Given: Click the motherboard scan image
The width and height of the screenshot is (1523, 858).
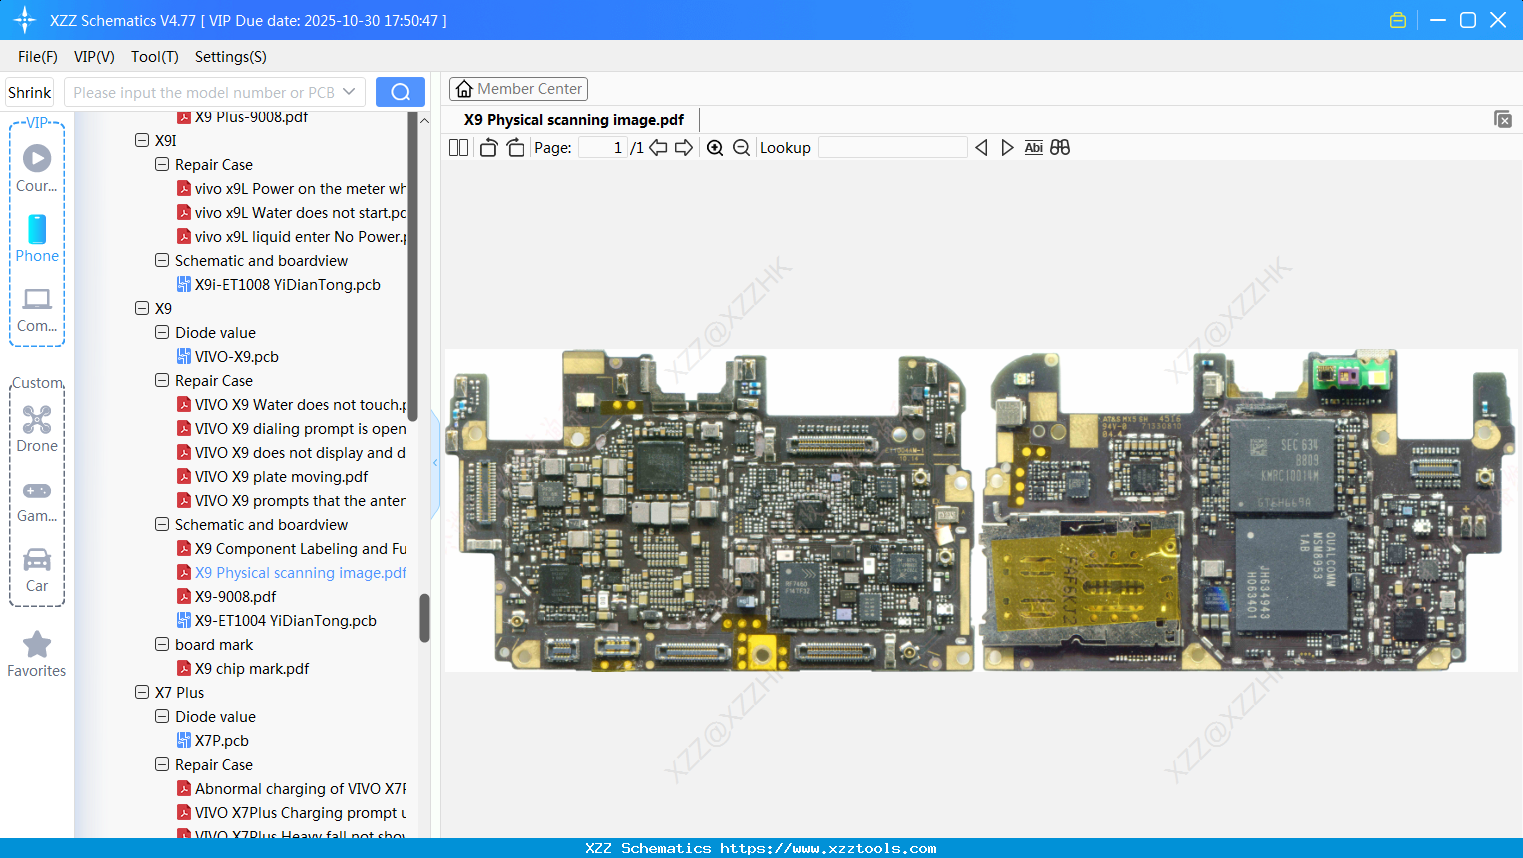Looking at the screenshot, I should (x=981, y=510).
